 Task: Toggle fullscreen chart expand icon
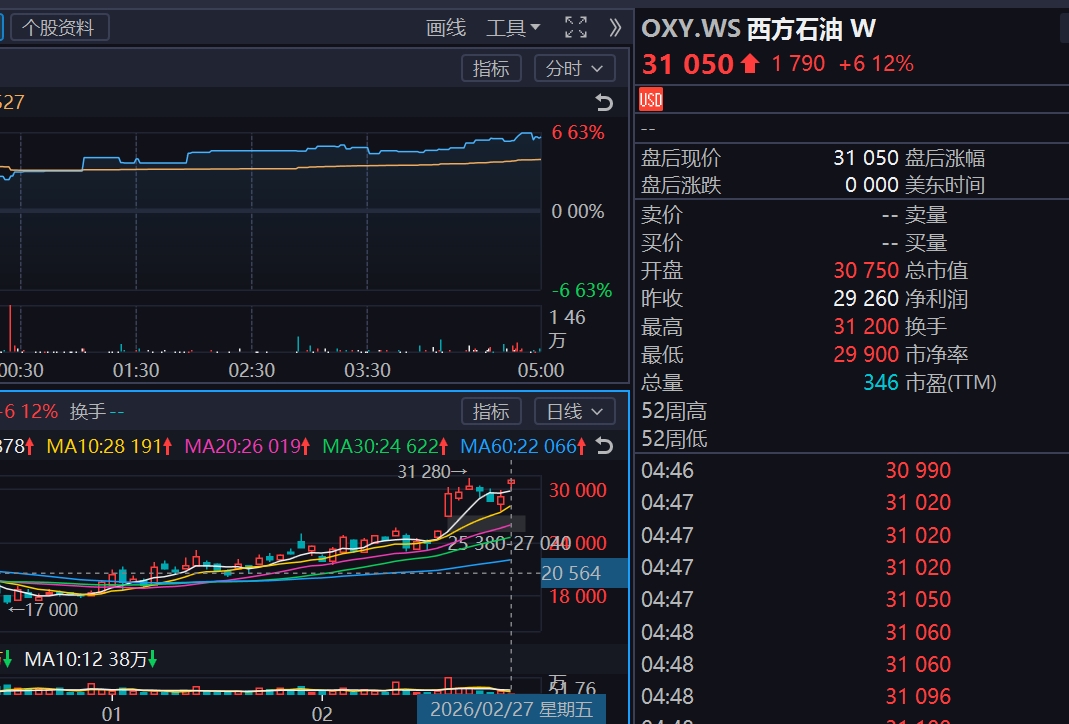coord(576,27)
